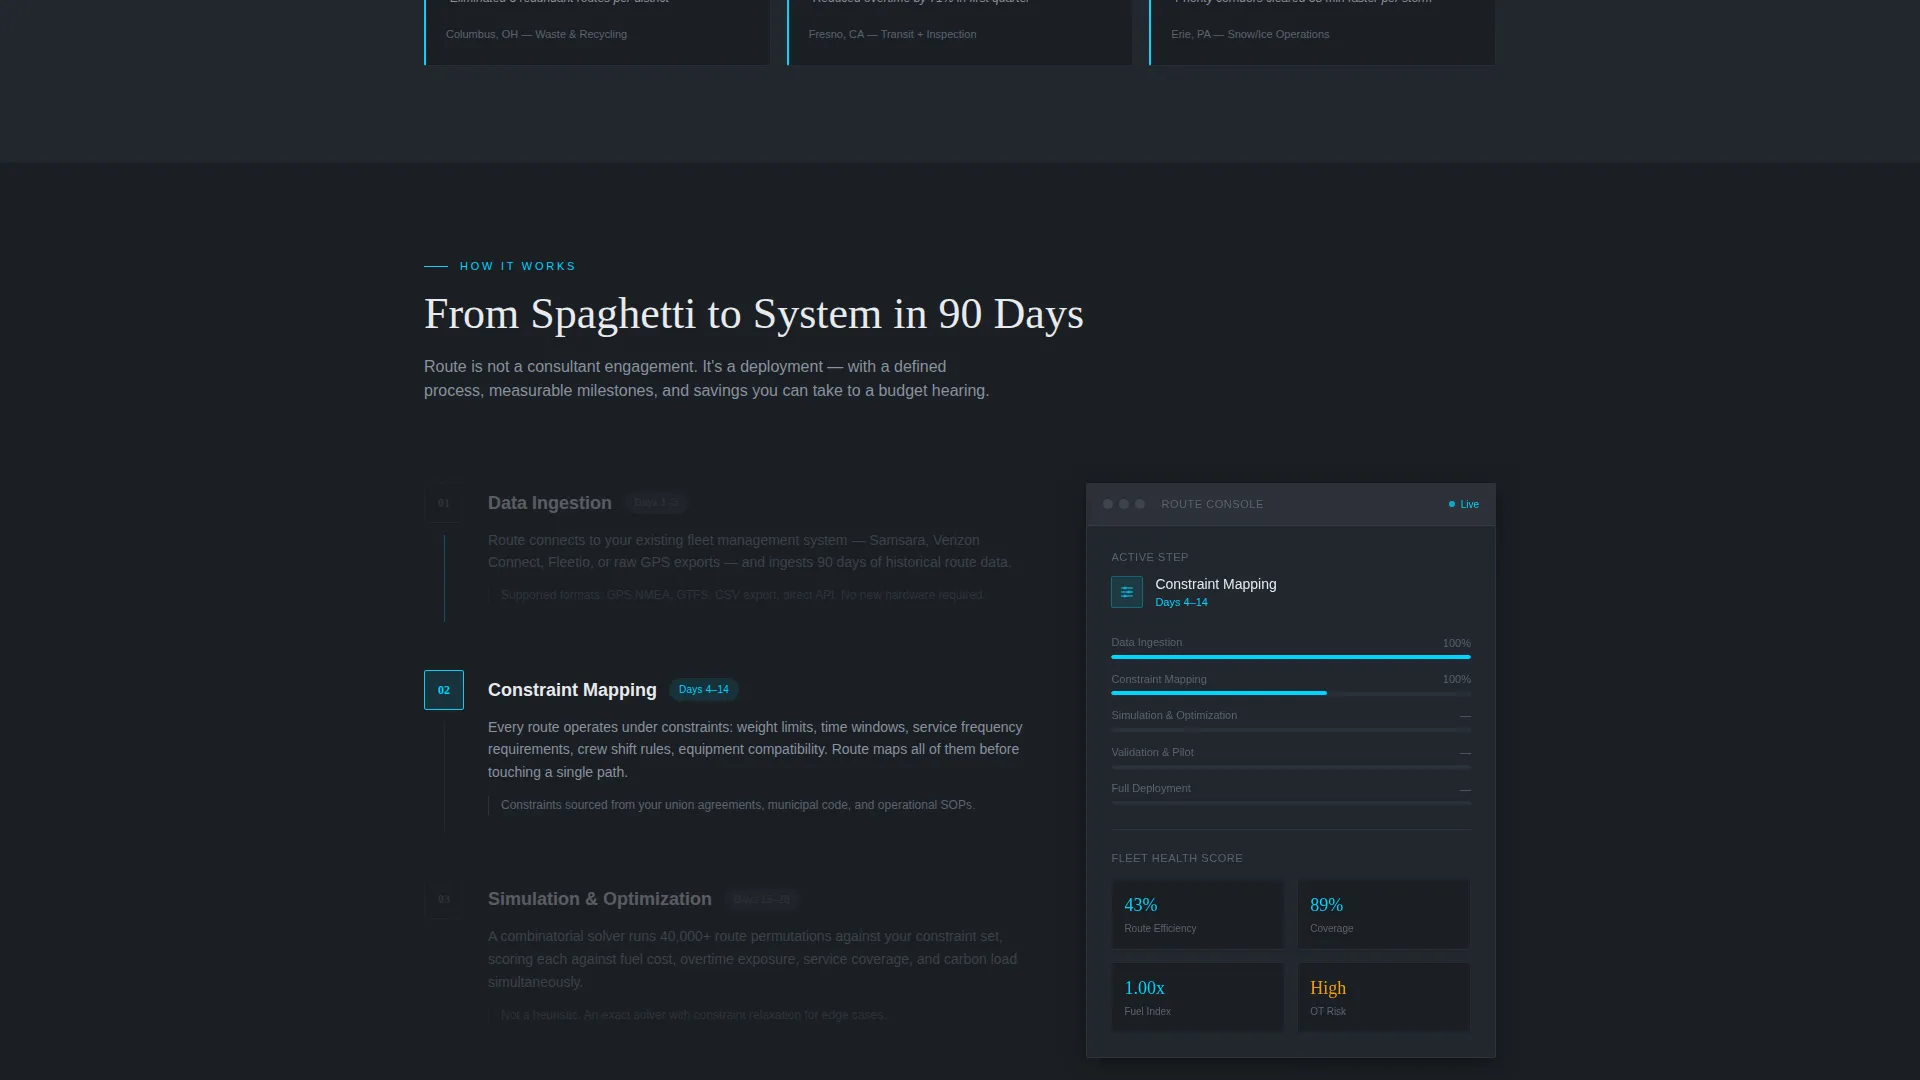Click the Live status indicator

coord(1463,504)
